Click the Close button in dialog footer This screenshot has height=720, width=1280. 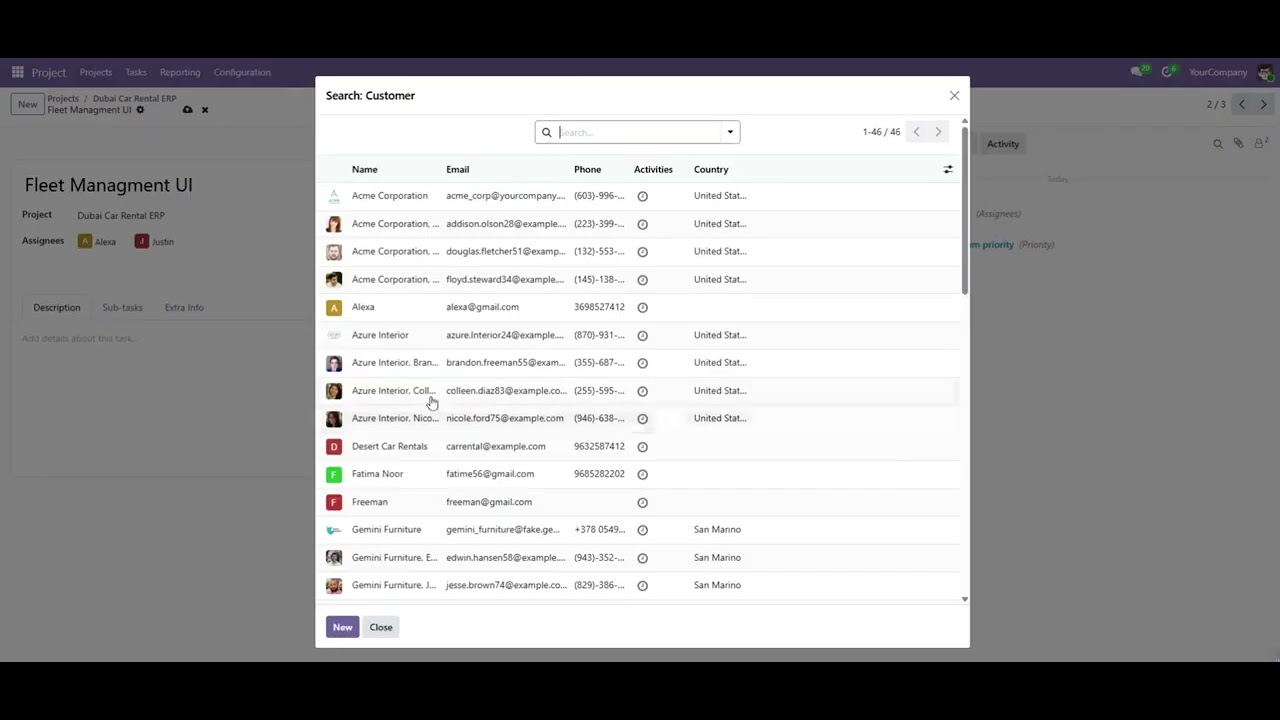(x=381, y=627)
